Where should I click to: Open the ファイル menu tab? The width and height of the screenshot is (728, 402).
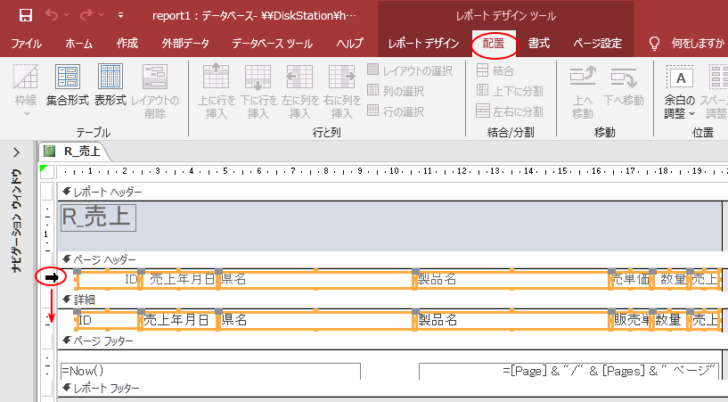point(26,44)
